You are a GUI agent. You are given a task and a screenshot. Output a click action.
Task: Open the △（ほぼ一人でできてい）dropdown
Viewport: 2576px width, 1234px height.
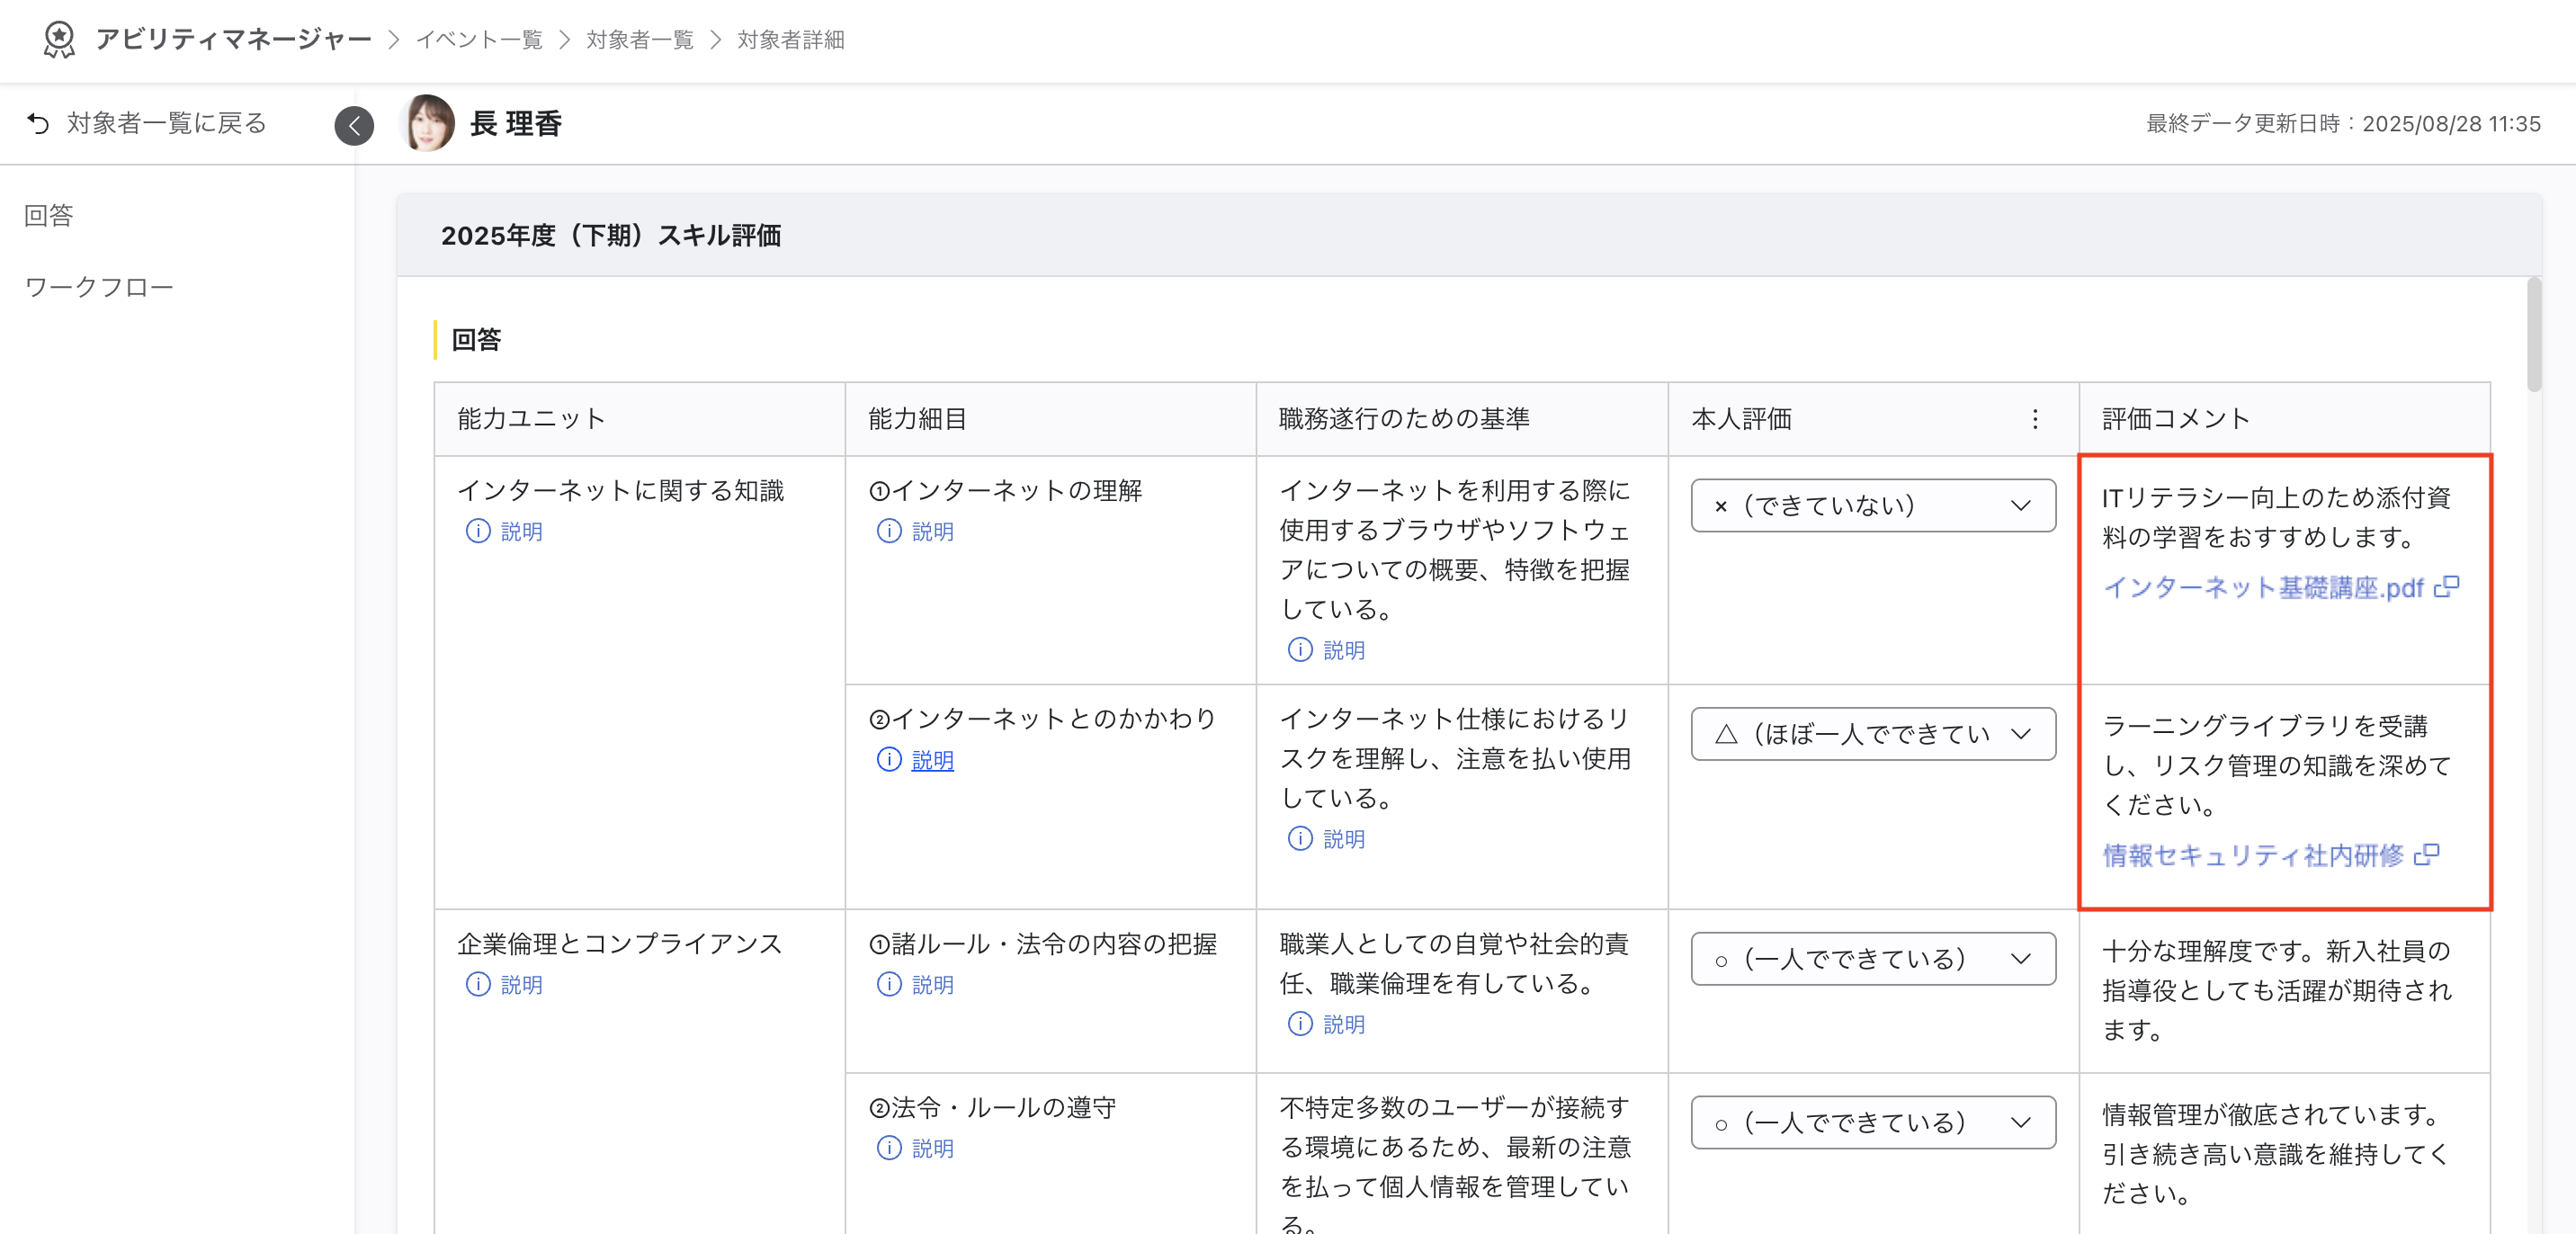click(1871, 733)
